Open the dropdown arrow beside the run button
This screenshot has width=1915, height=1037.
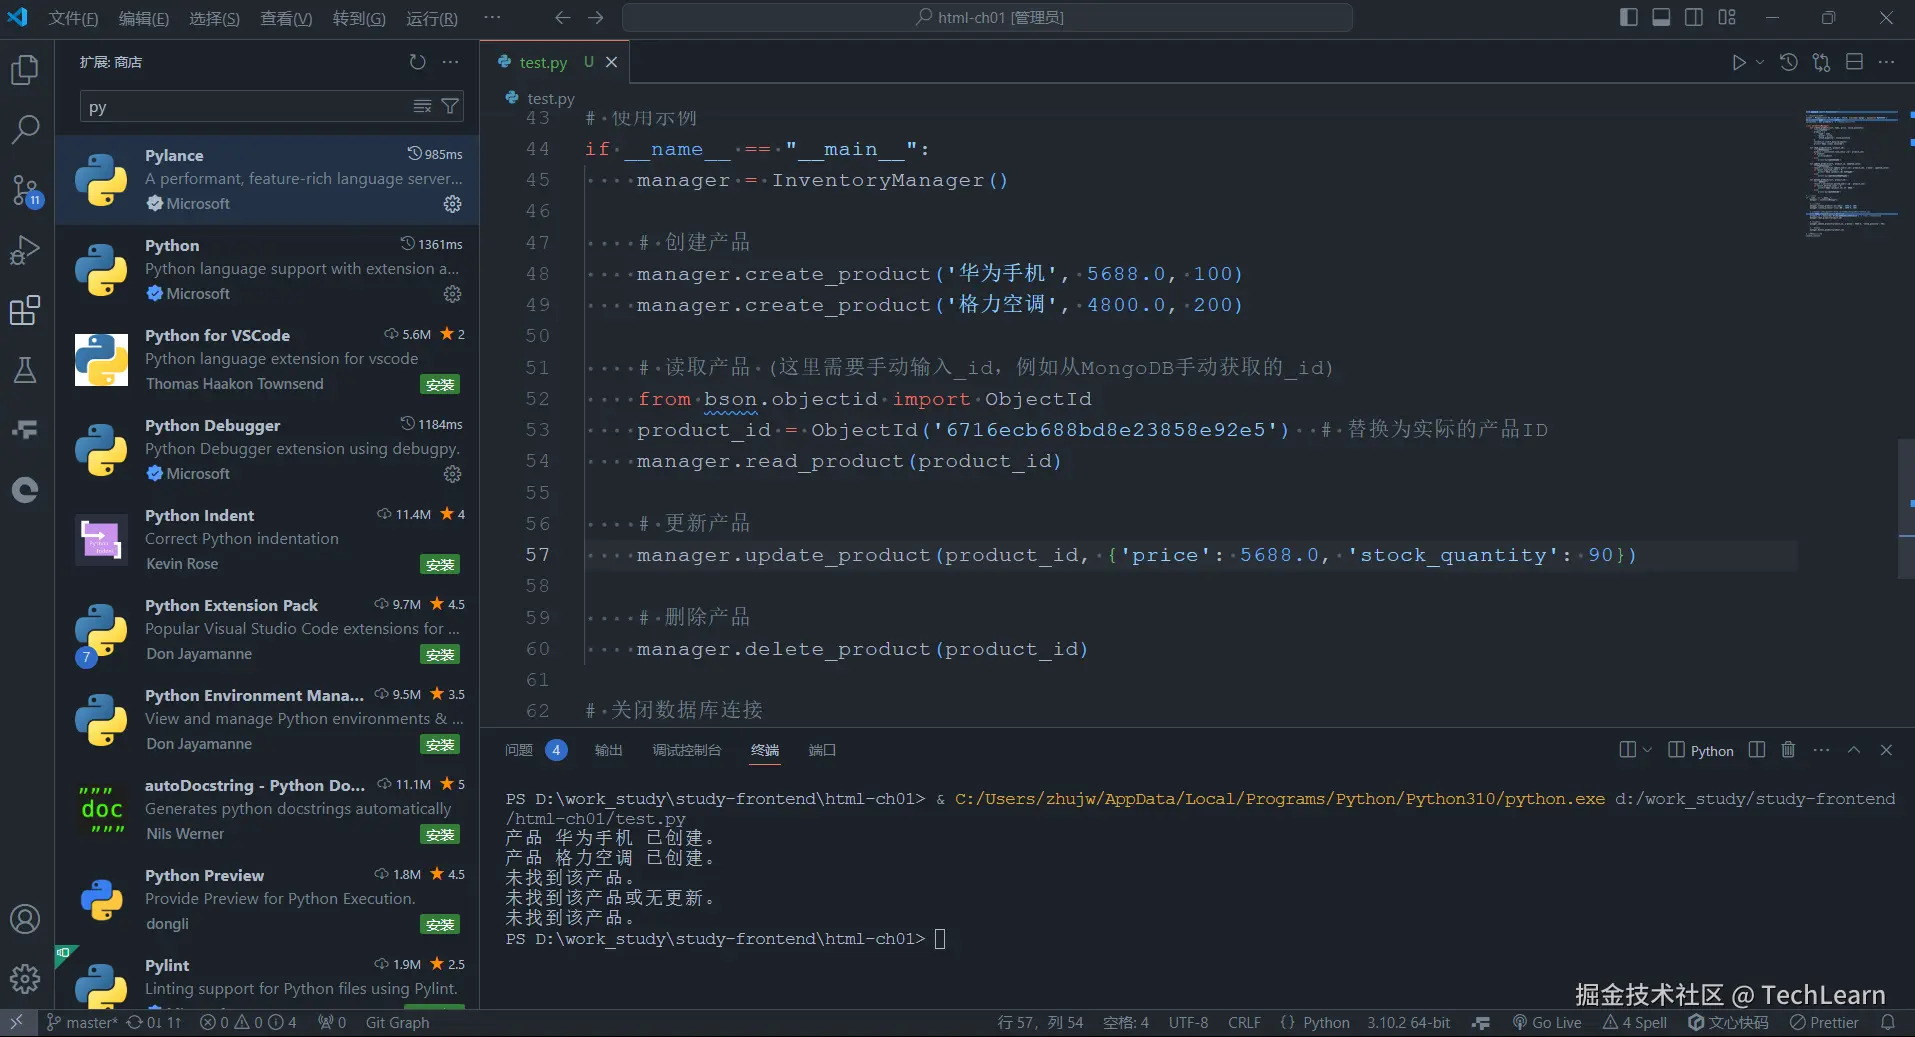coord(1760,62)
